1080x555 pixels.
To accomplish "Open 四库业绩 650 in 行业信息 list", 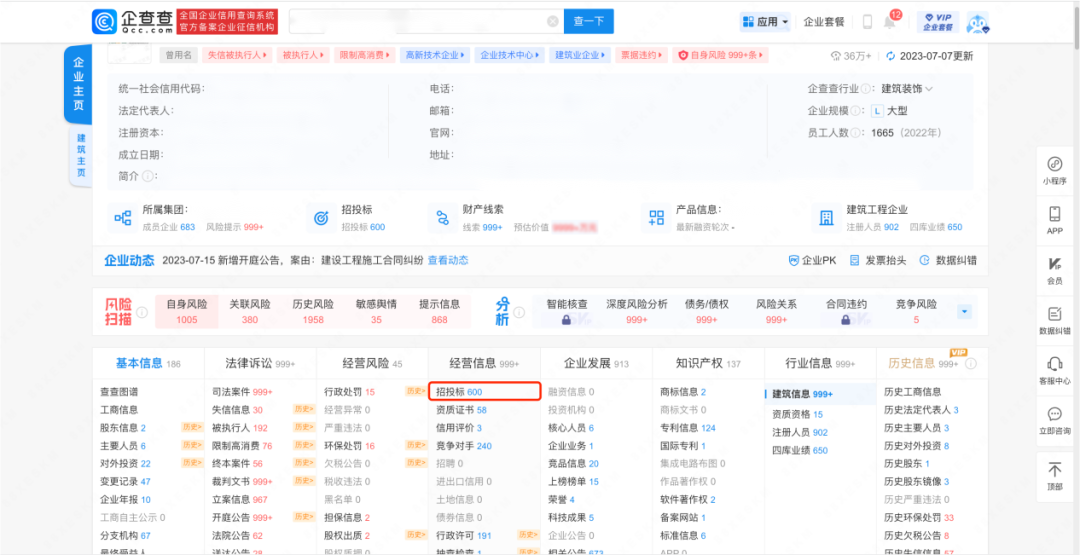I will click(x=800, y=450).
